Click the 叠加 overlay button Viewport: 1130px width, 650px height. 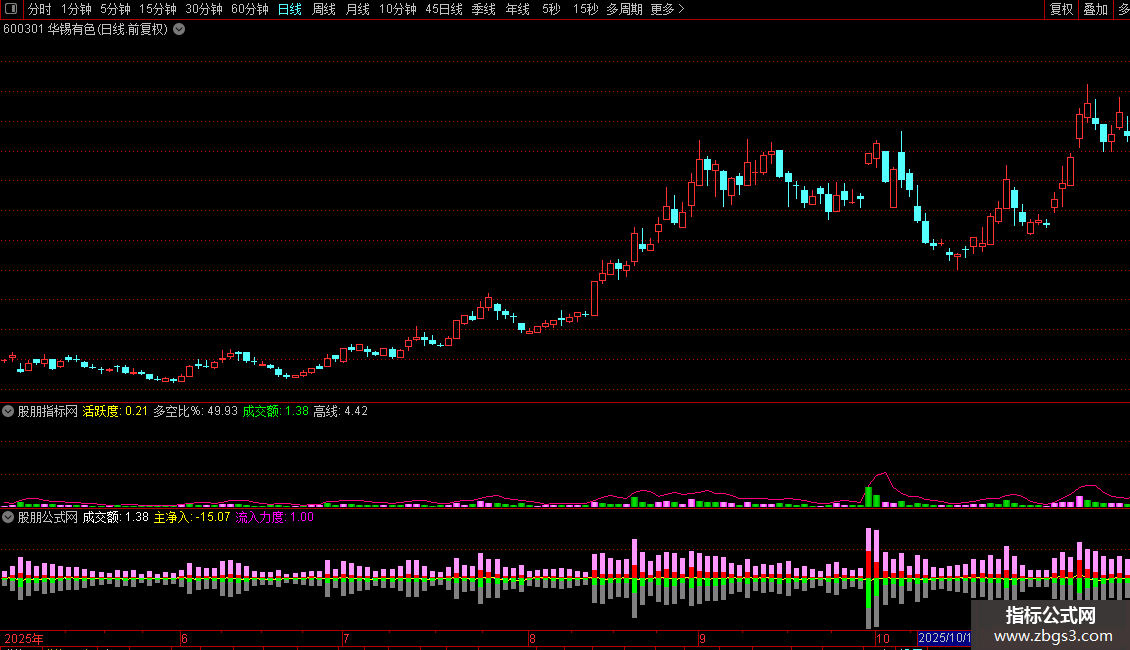coord(1095,9)
